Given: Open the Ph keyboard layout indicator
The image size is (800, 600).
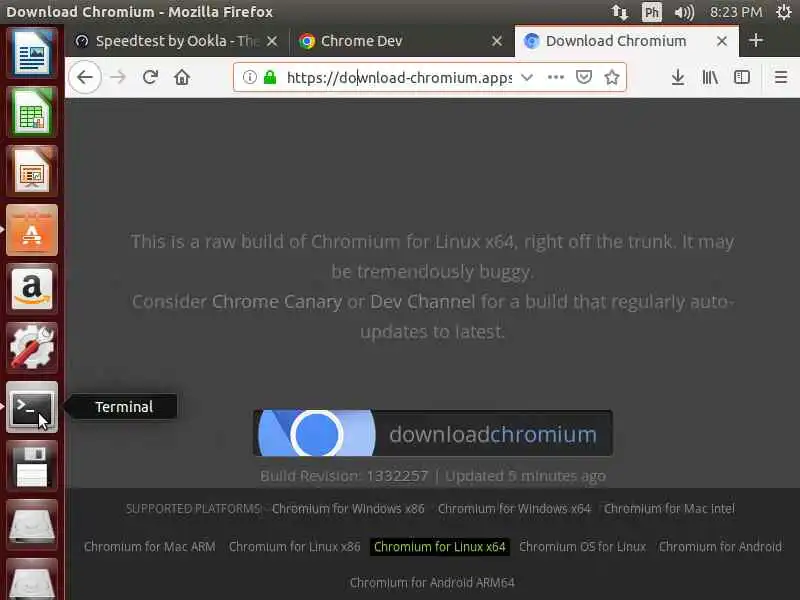Looking at the screenshot, I should tap(652, 12).
